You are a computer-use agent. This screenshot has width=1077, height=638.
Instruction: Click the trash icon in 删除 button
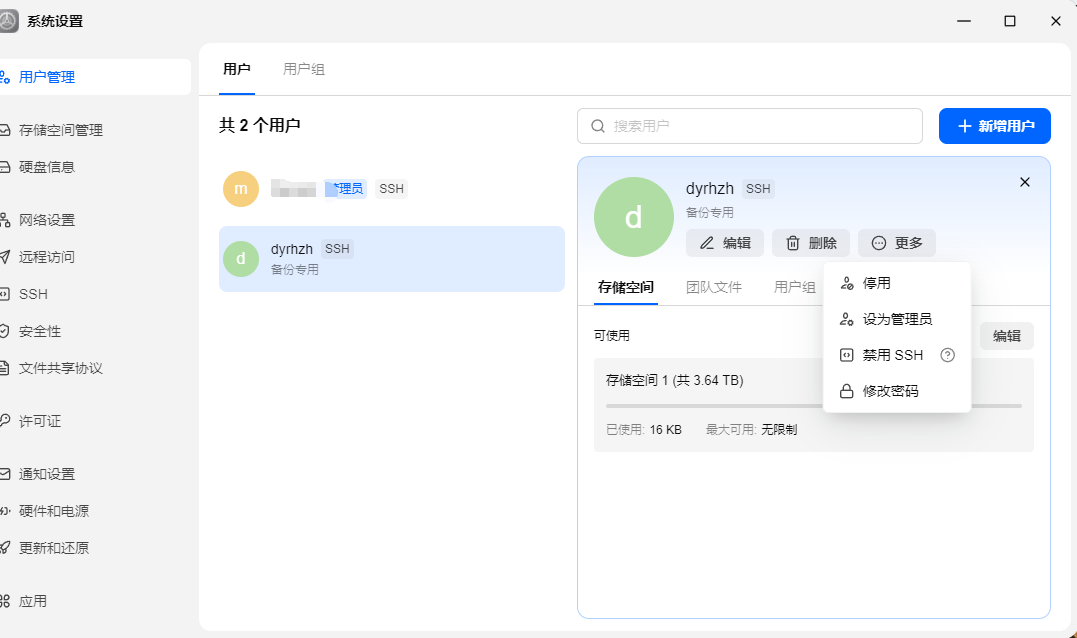click(x=793, y=243)
